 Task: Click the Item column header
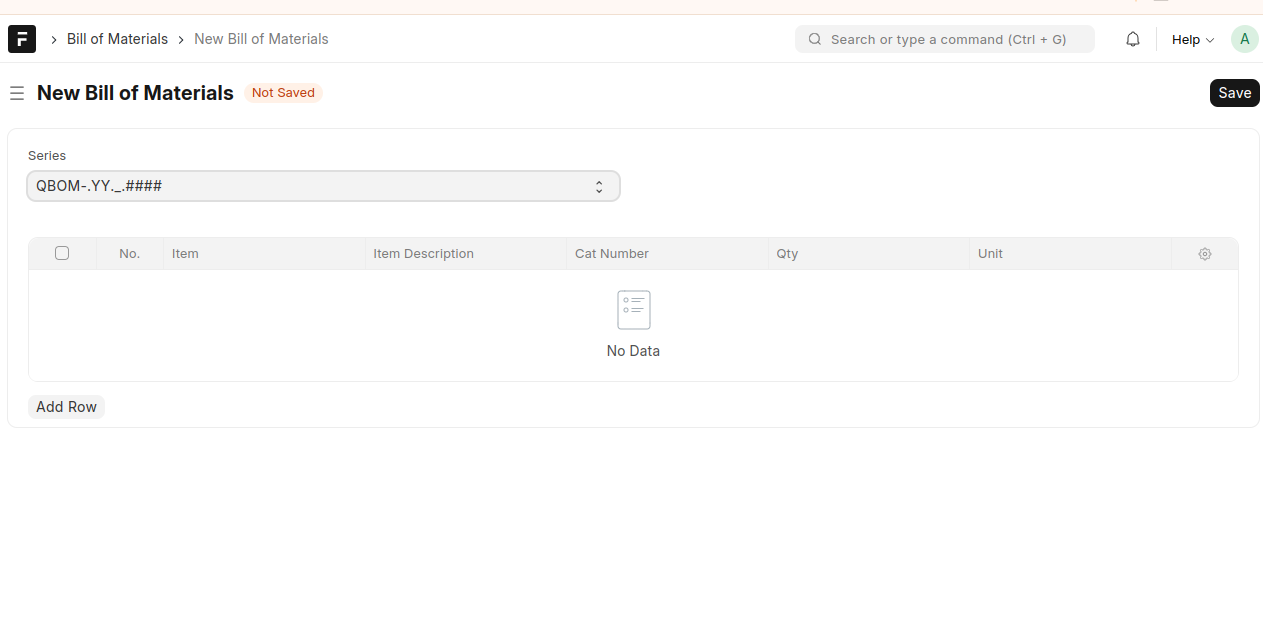tap(185, 254)
